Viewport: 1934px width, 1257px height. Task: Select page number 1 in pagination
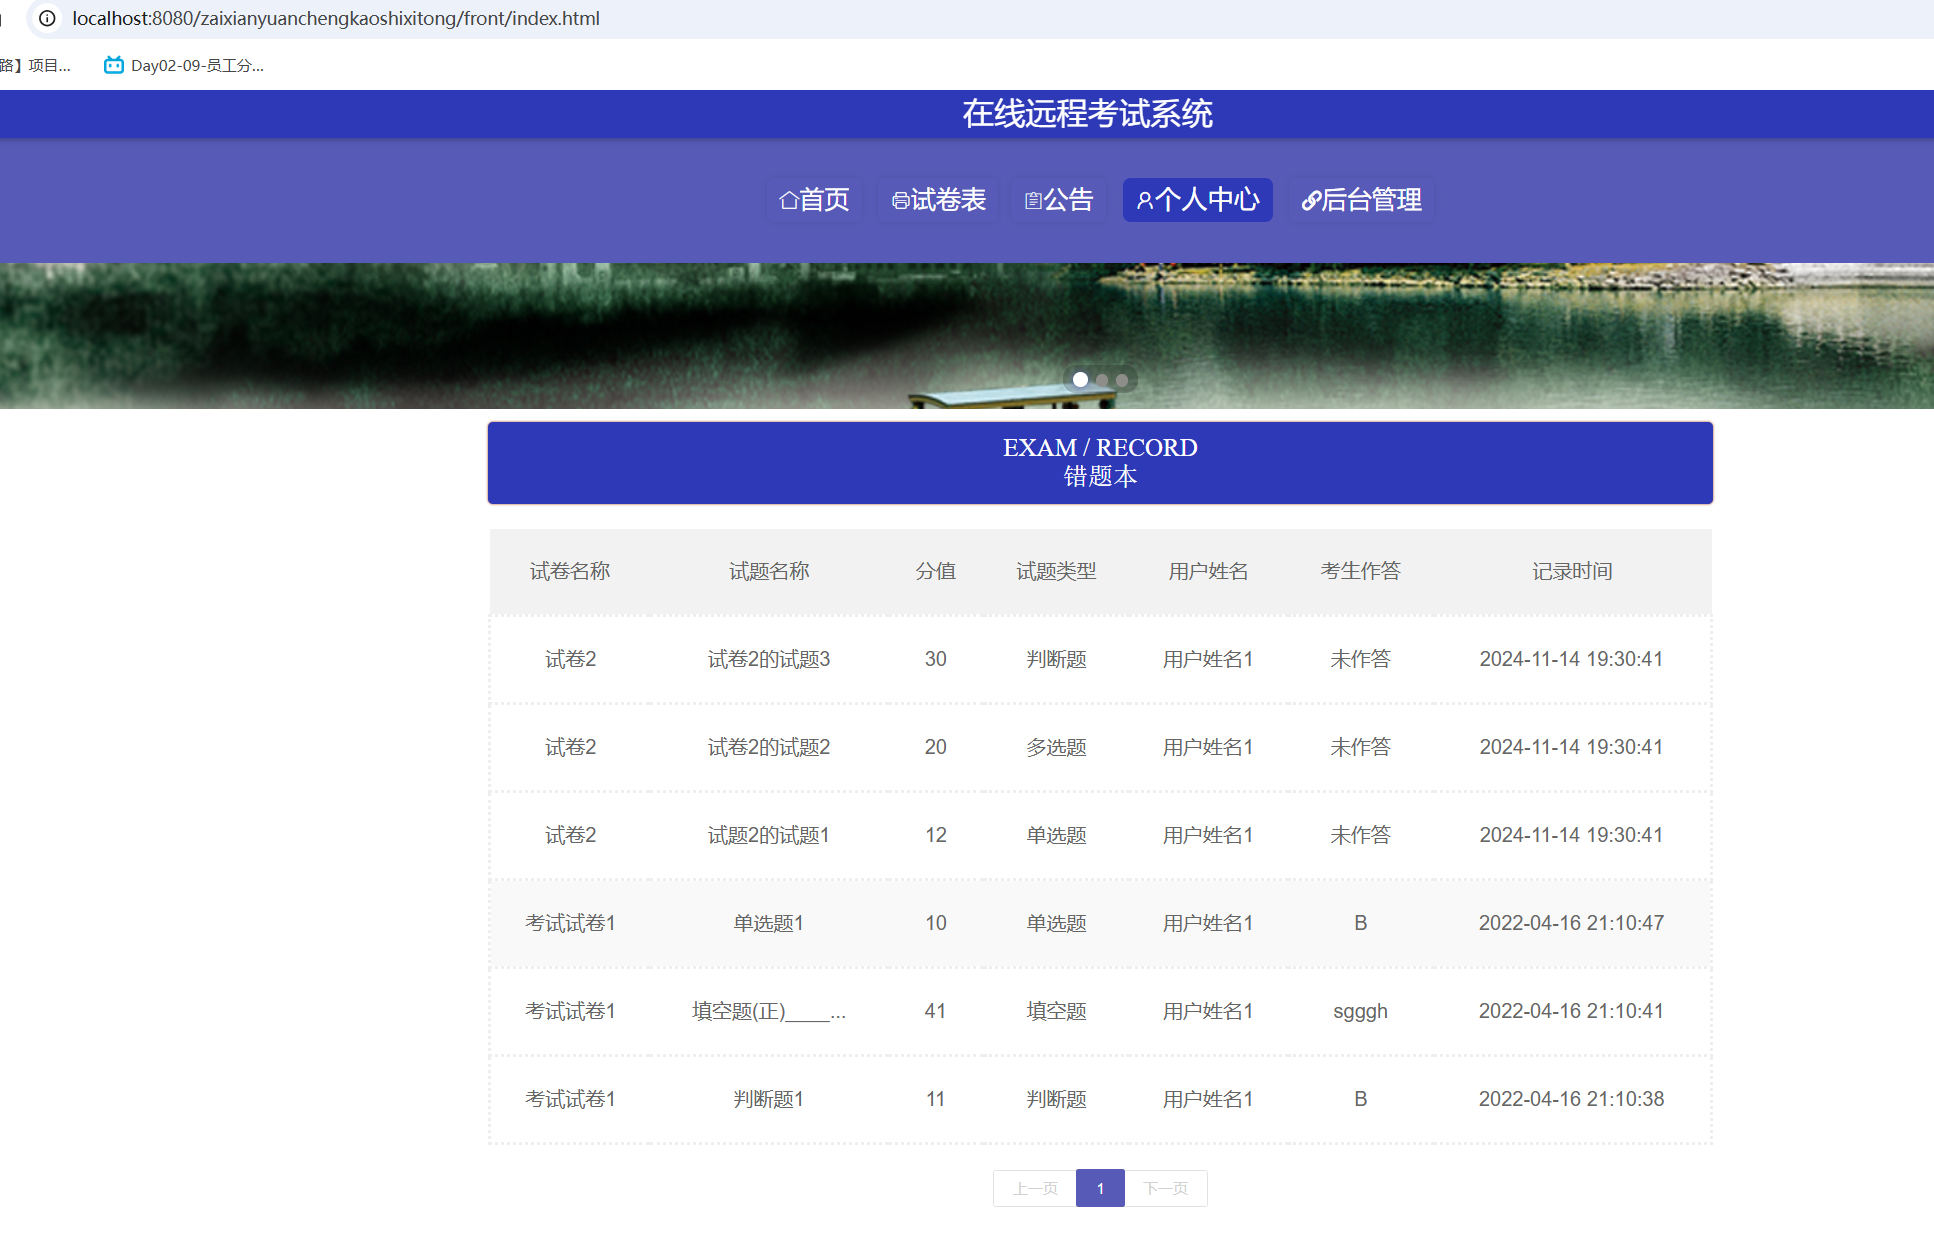pyautogui.click(x=1100, y=1188)
